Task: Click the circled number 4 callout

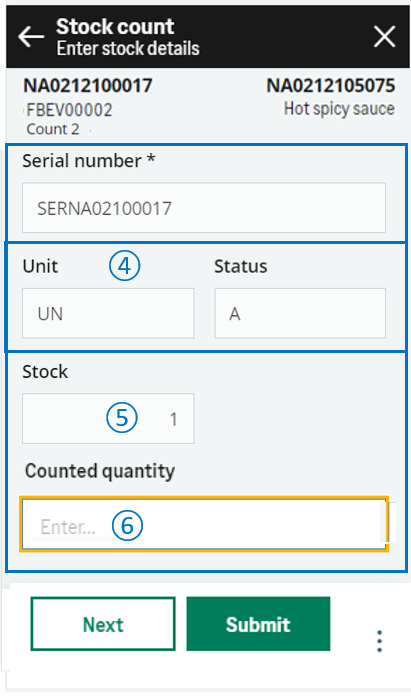Action: [124, 266]
